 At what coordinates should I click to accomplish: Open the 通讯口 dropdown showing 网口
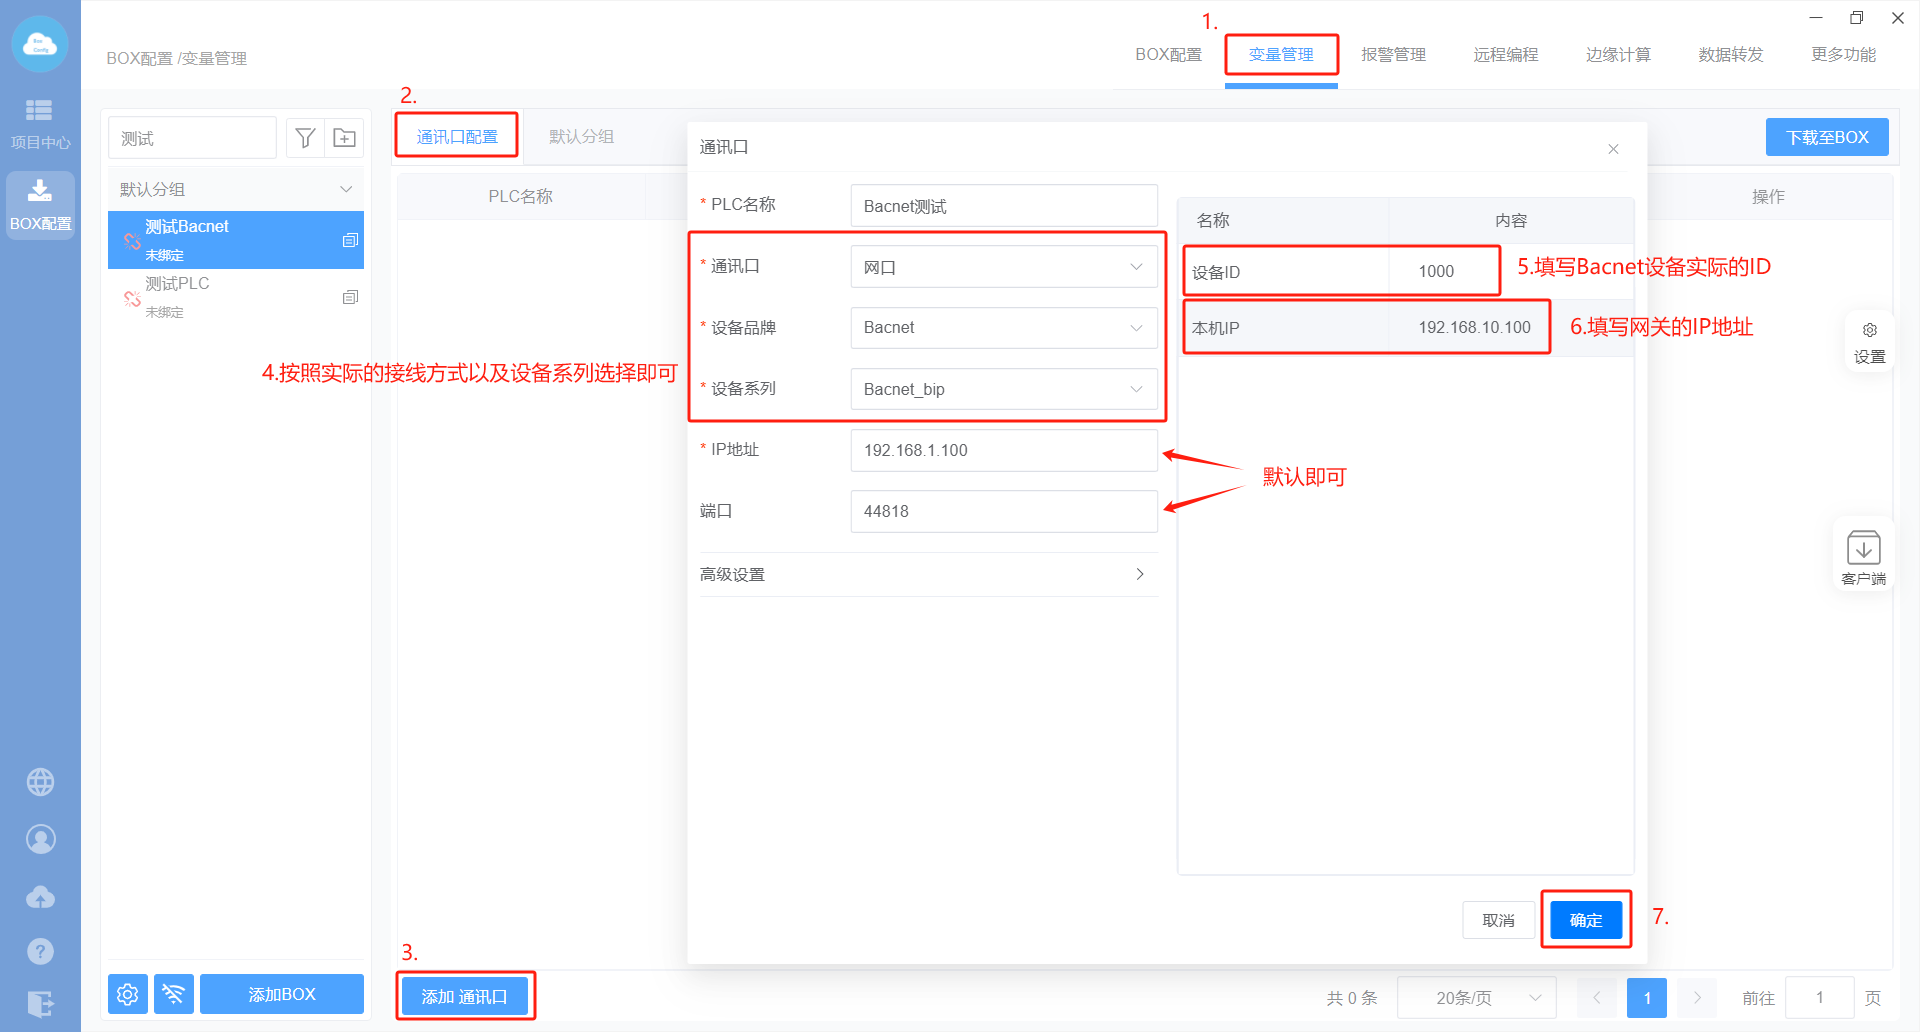(x=1003, y=267)
